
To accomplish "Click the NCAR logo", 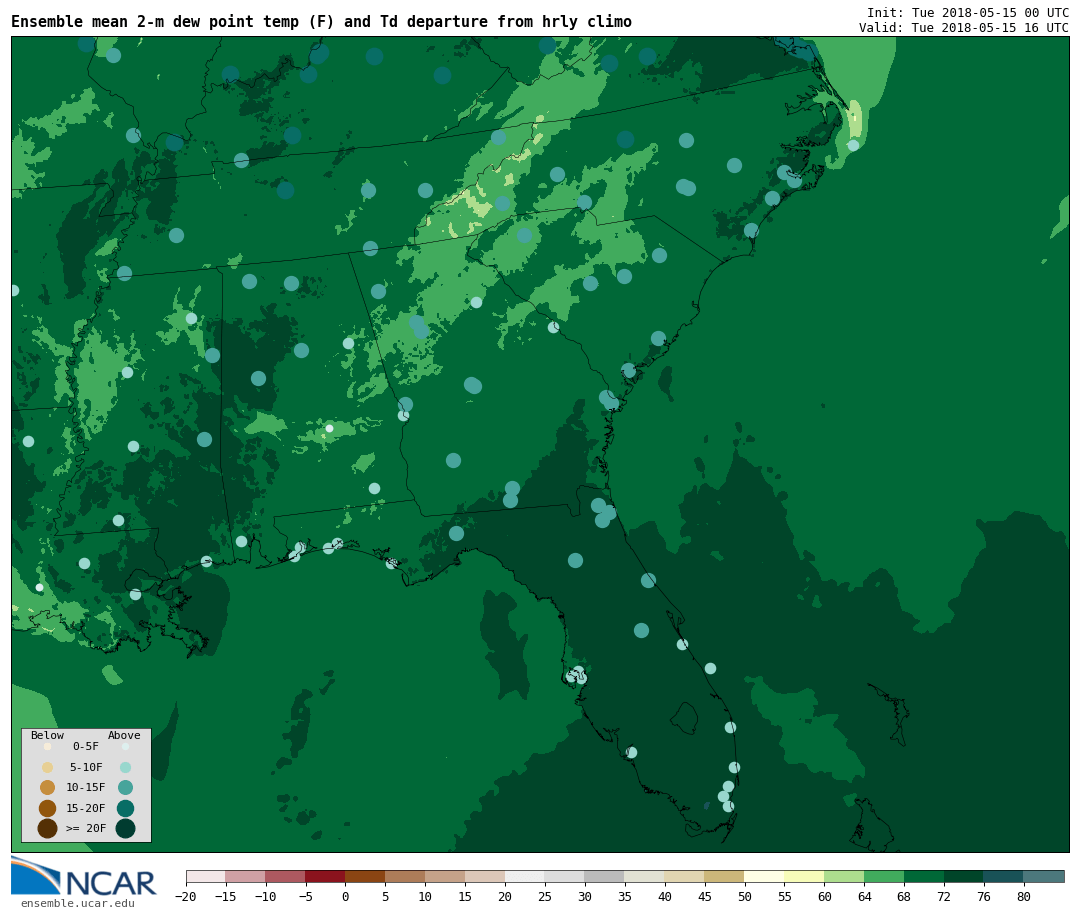I will click(83, 876).
